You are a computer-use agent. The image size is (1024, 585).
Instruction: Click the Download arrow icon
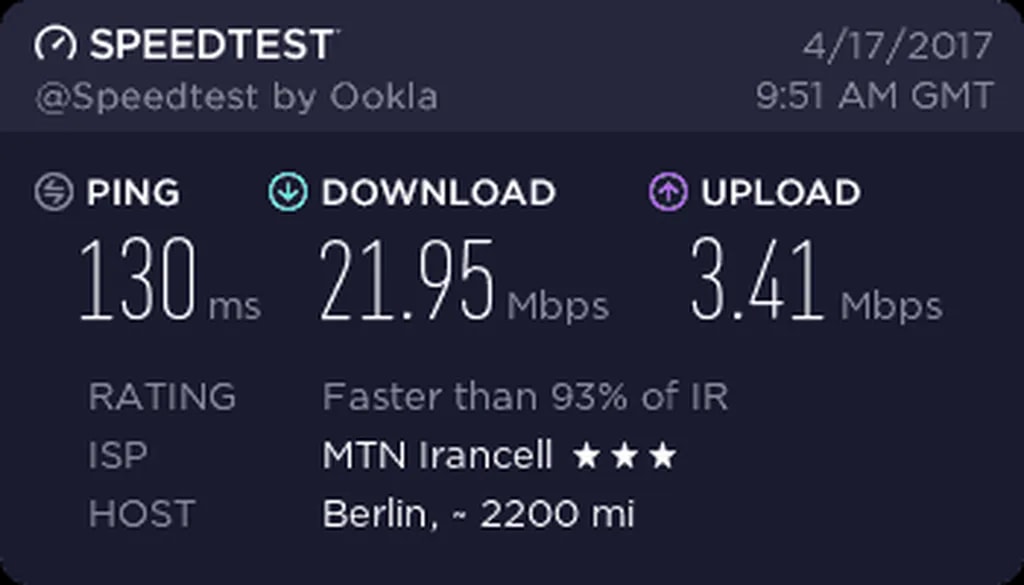(x=288, y=192)
